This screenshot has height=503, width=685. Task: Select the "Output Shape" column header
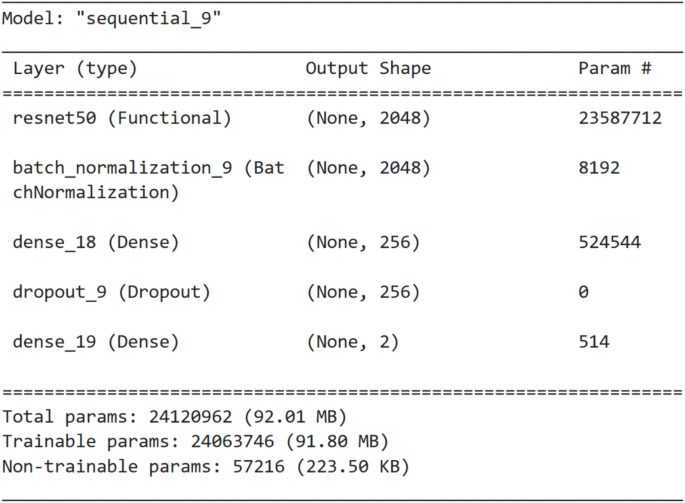tap(368, 69)
